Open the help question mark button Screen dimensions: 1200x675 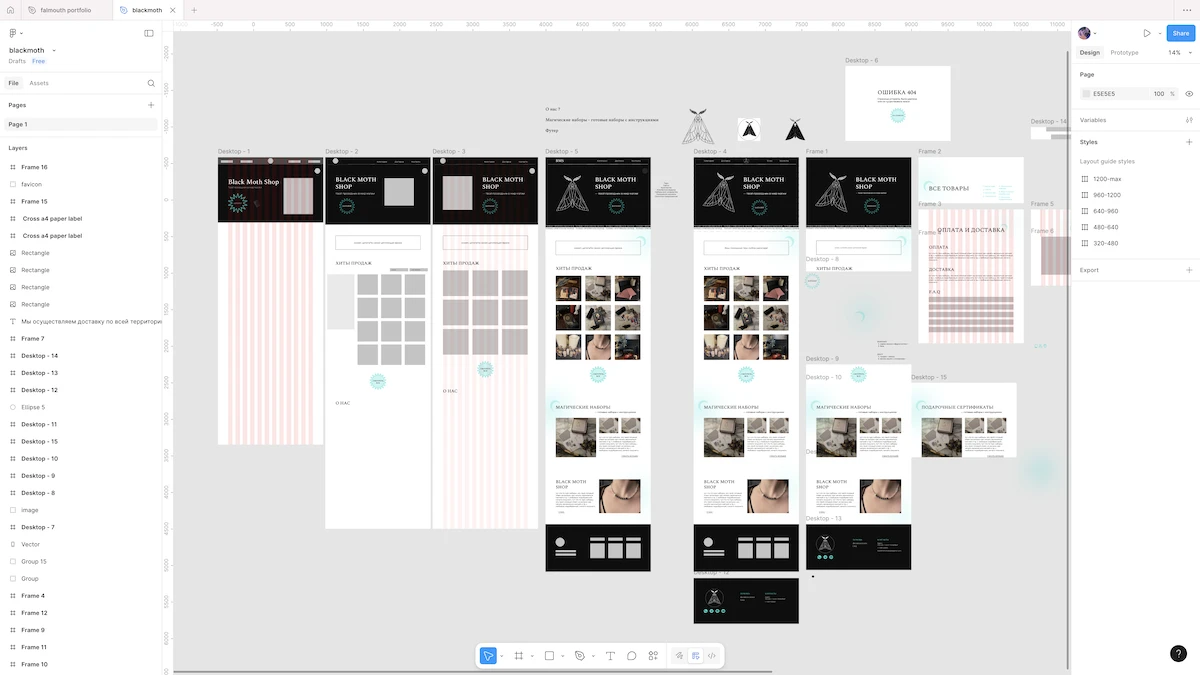click(x=1178, y=653)
